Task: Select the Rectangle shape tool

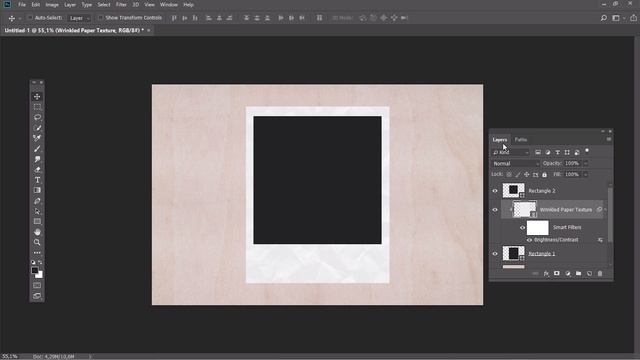Action: click(37, 222)
